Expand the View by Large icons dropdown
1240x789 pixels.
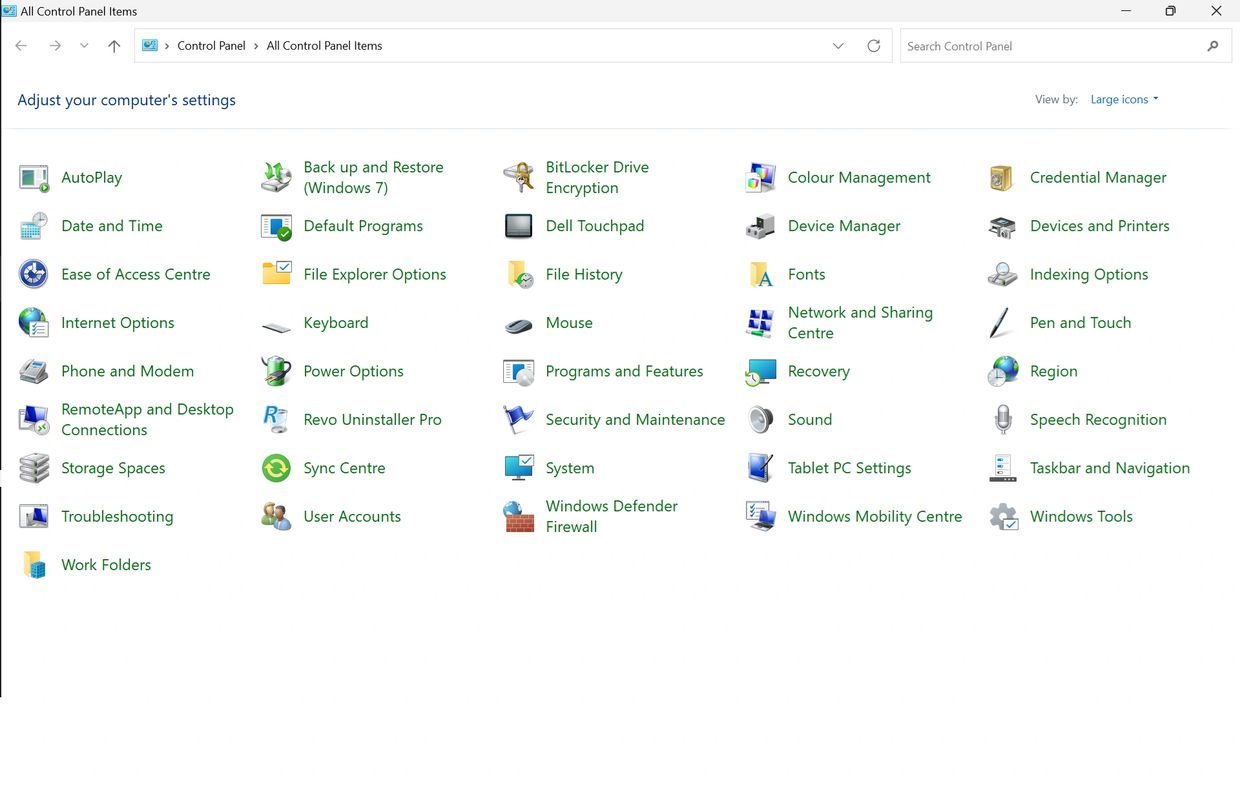pos(1124,100)
